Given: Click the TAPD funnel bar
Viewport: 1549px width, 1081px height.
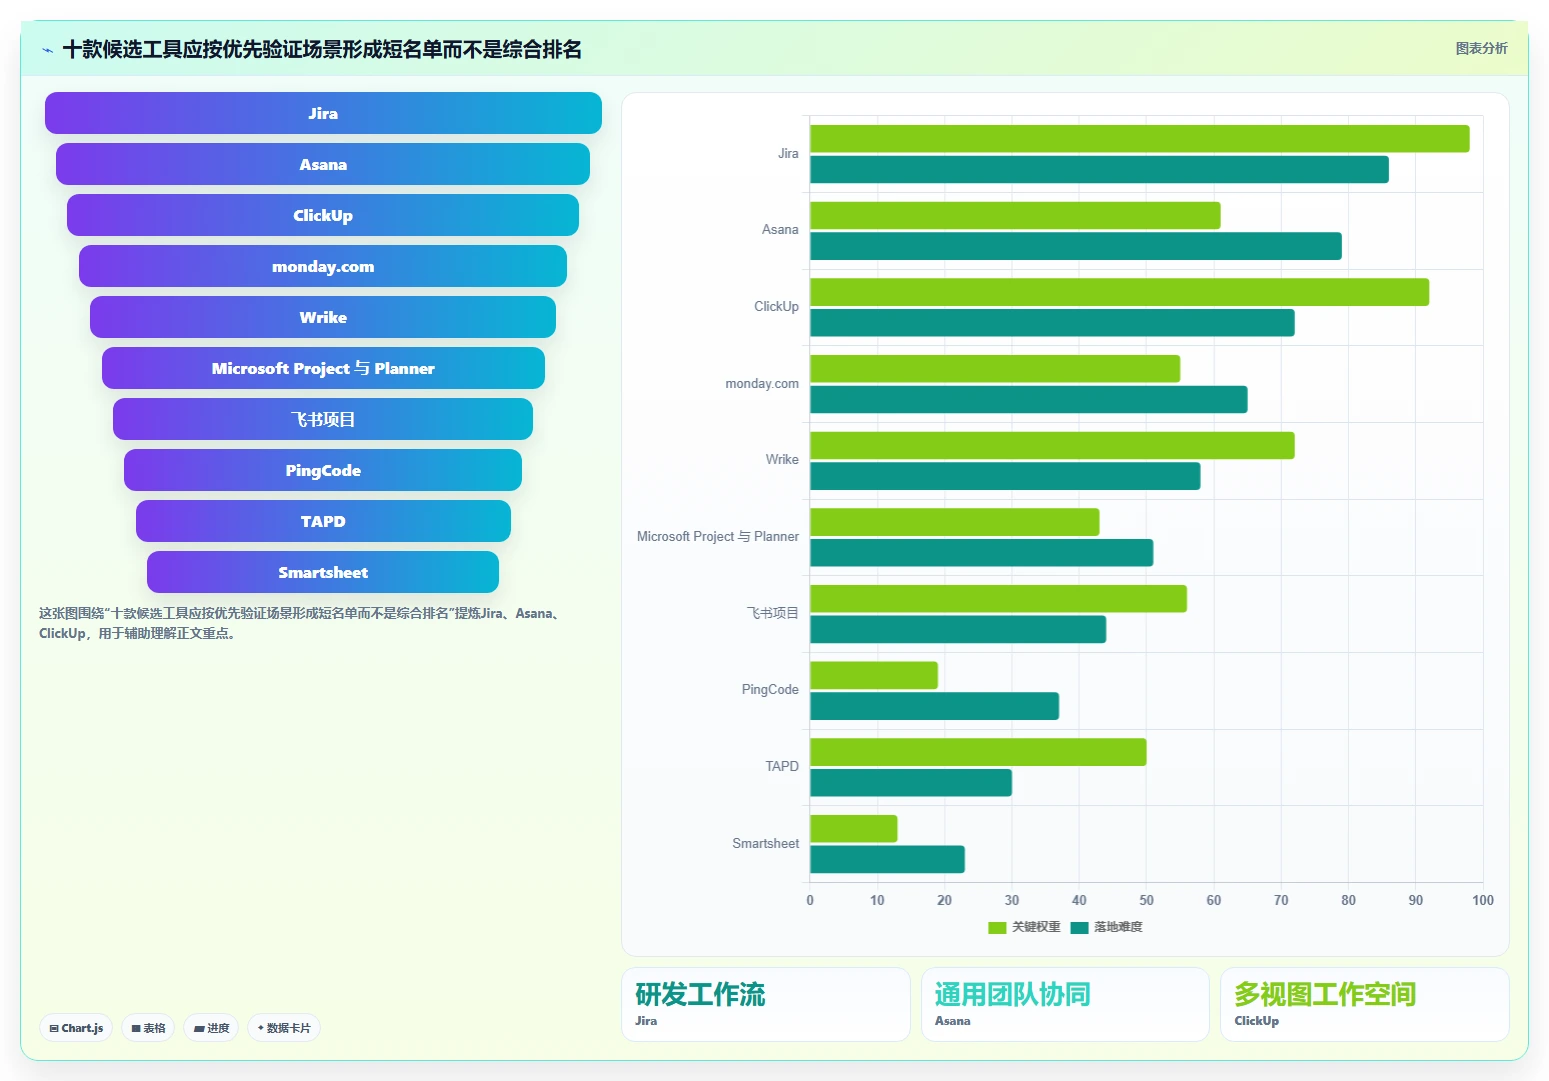Looking at the screenshot, I should click(323, 521).
